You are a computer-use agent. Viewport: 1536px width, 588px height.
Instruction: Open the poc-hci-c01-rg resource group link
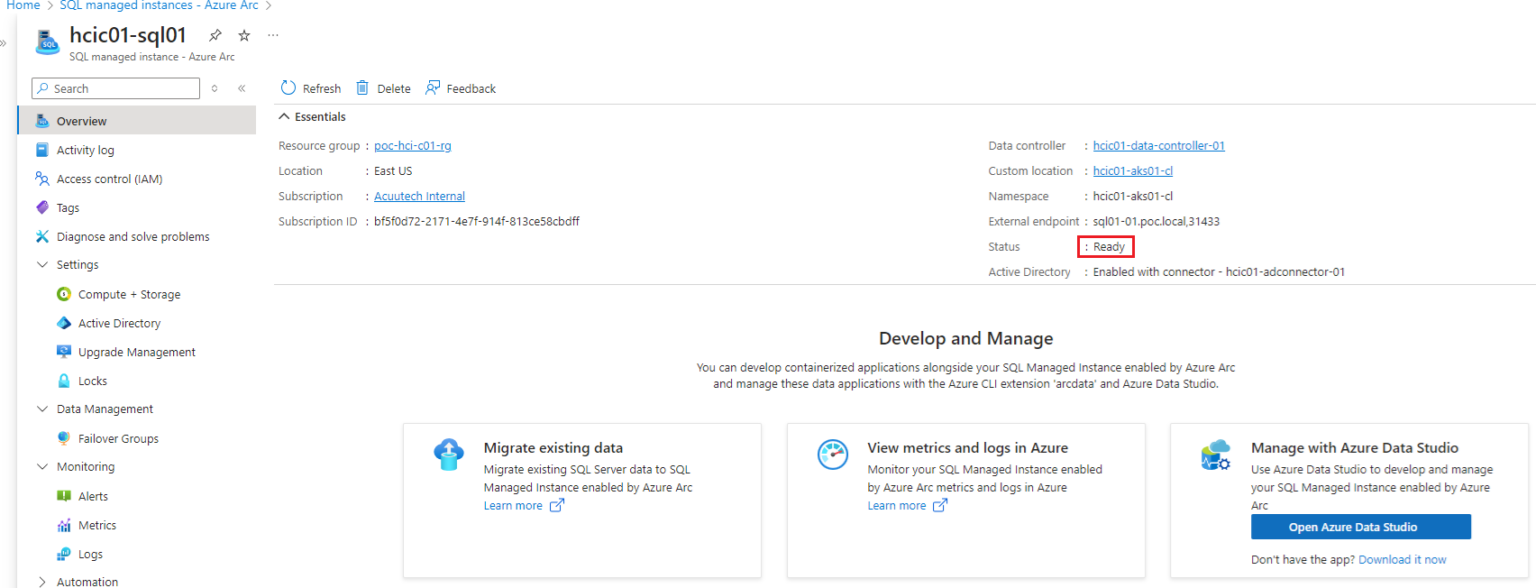pos(412,146)
